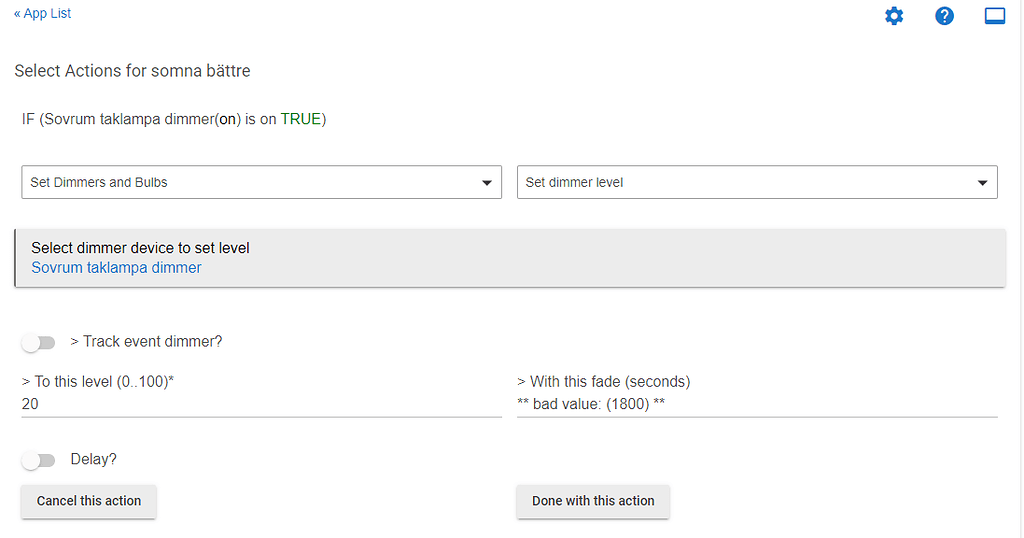Click the To this level input showing 20
This screenshot has height=538, width=1024.
pyautogui.click(x=261, y=404)
